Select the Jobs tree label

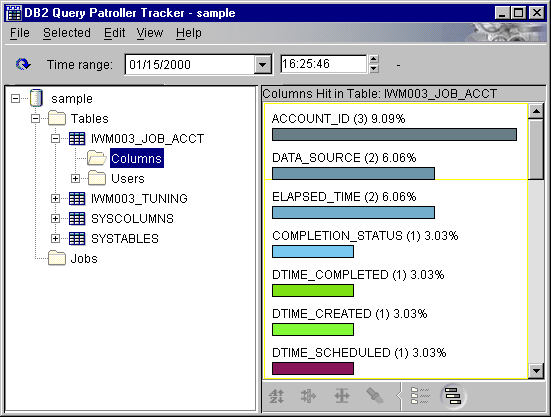coord(84,259)
